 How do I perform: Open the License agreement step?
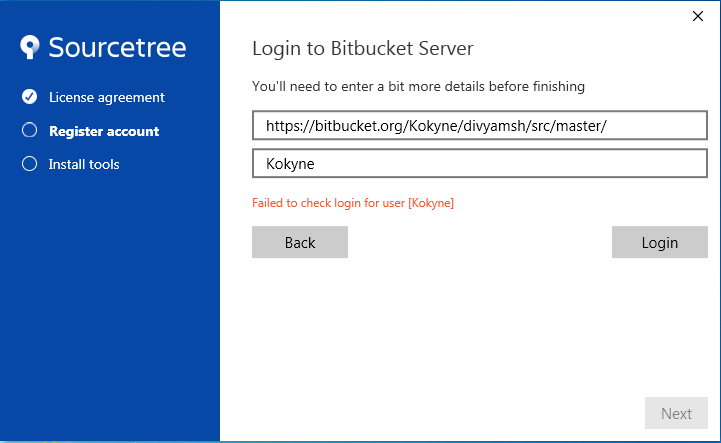(x=107, y=97)
